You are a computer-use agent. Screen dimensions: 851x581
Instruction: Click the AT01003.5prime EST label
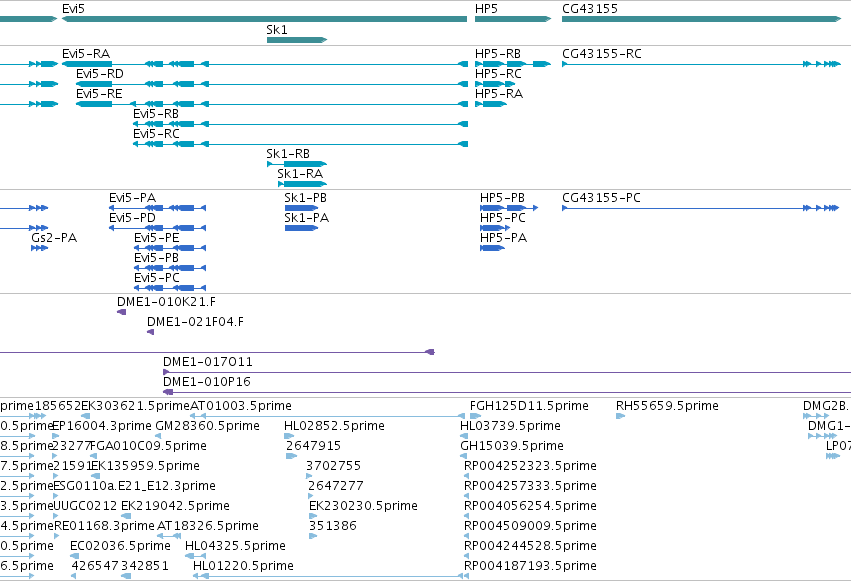(241, 406)
